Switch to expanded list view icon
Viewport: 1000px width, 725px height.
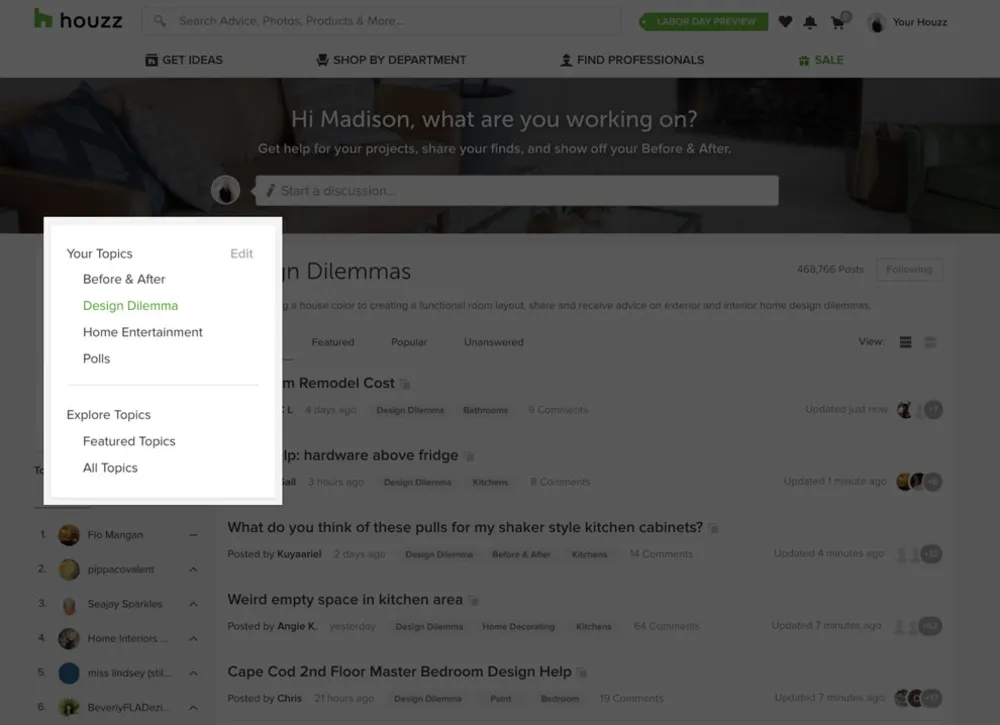(931, 342)
